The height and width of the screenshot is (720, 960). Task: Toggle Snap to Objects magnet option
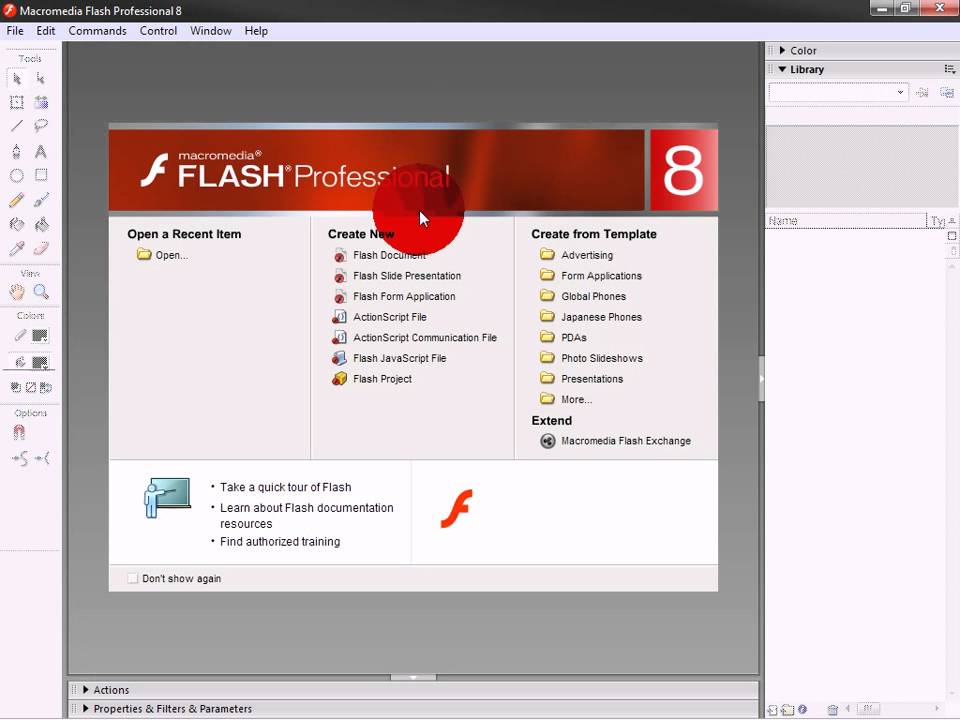point(19,433)
